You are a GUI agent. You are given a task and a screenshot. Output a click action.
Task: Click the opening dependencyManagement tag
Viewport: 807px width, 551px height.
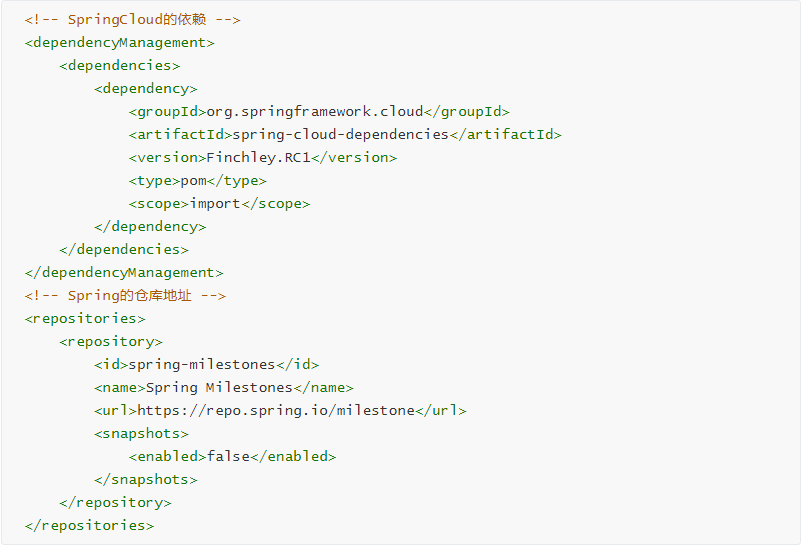point(119,43)
